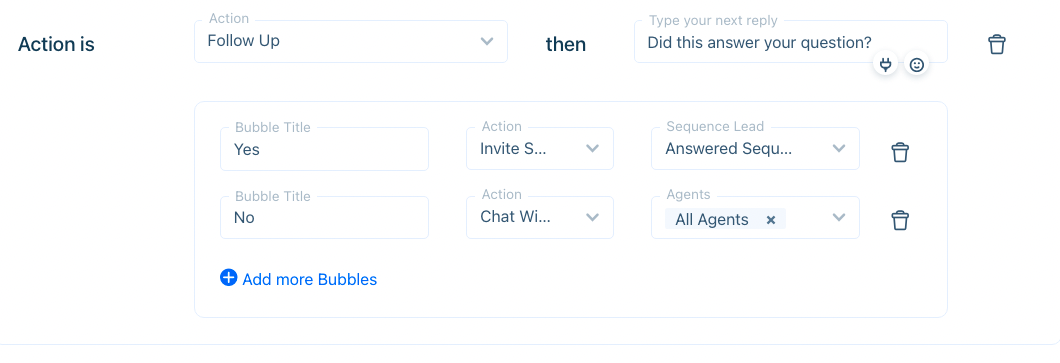The width and height of the screenshot is (1060, 363).
Task: Open the Follow Up action dropdown
Action: (x=351, y=41)
